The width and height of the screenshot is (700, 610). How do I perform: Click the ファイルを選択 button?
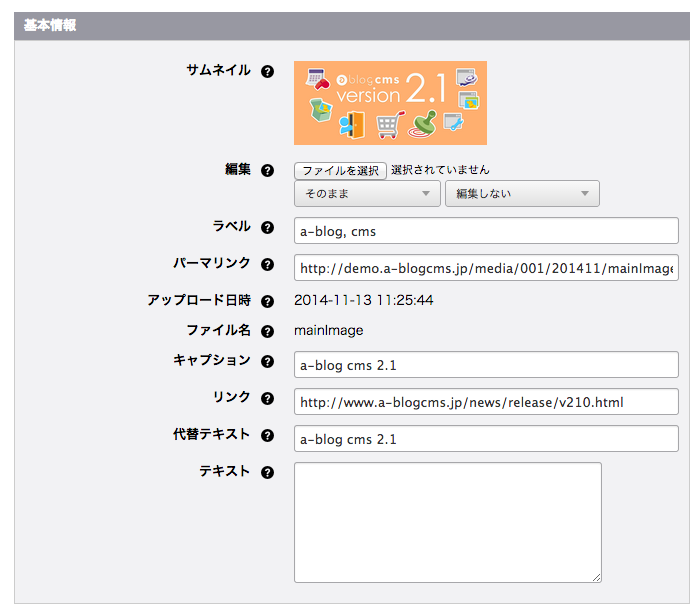tap(340, 171)
